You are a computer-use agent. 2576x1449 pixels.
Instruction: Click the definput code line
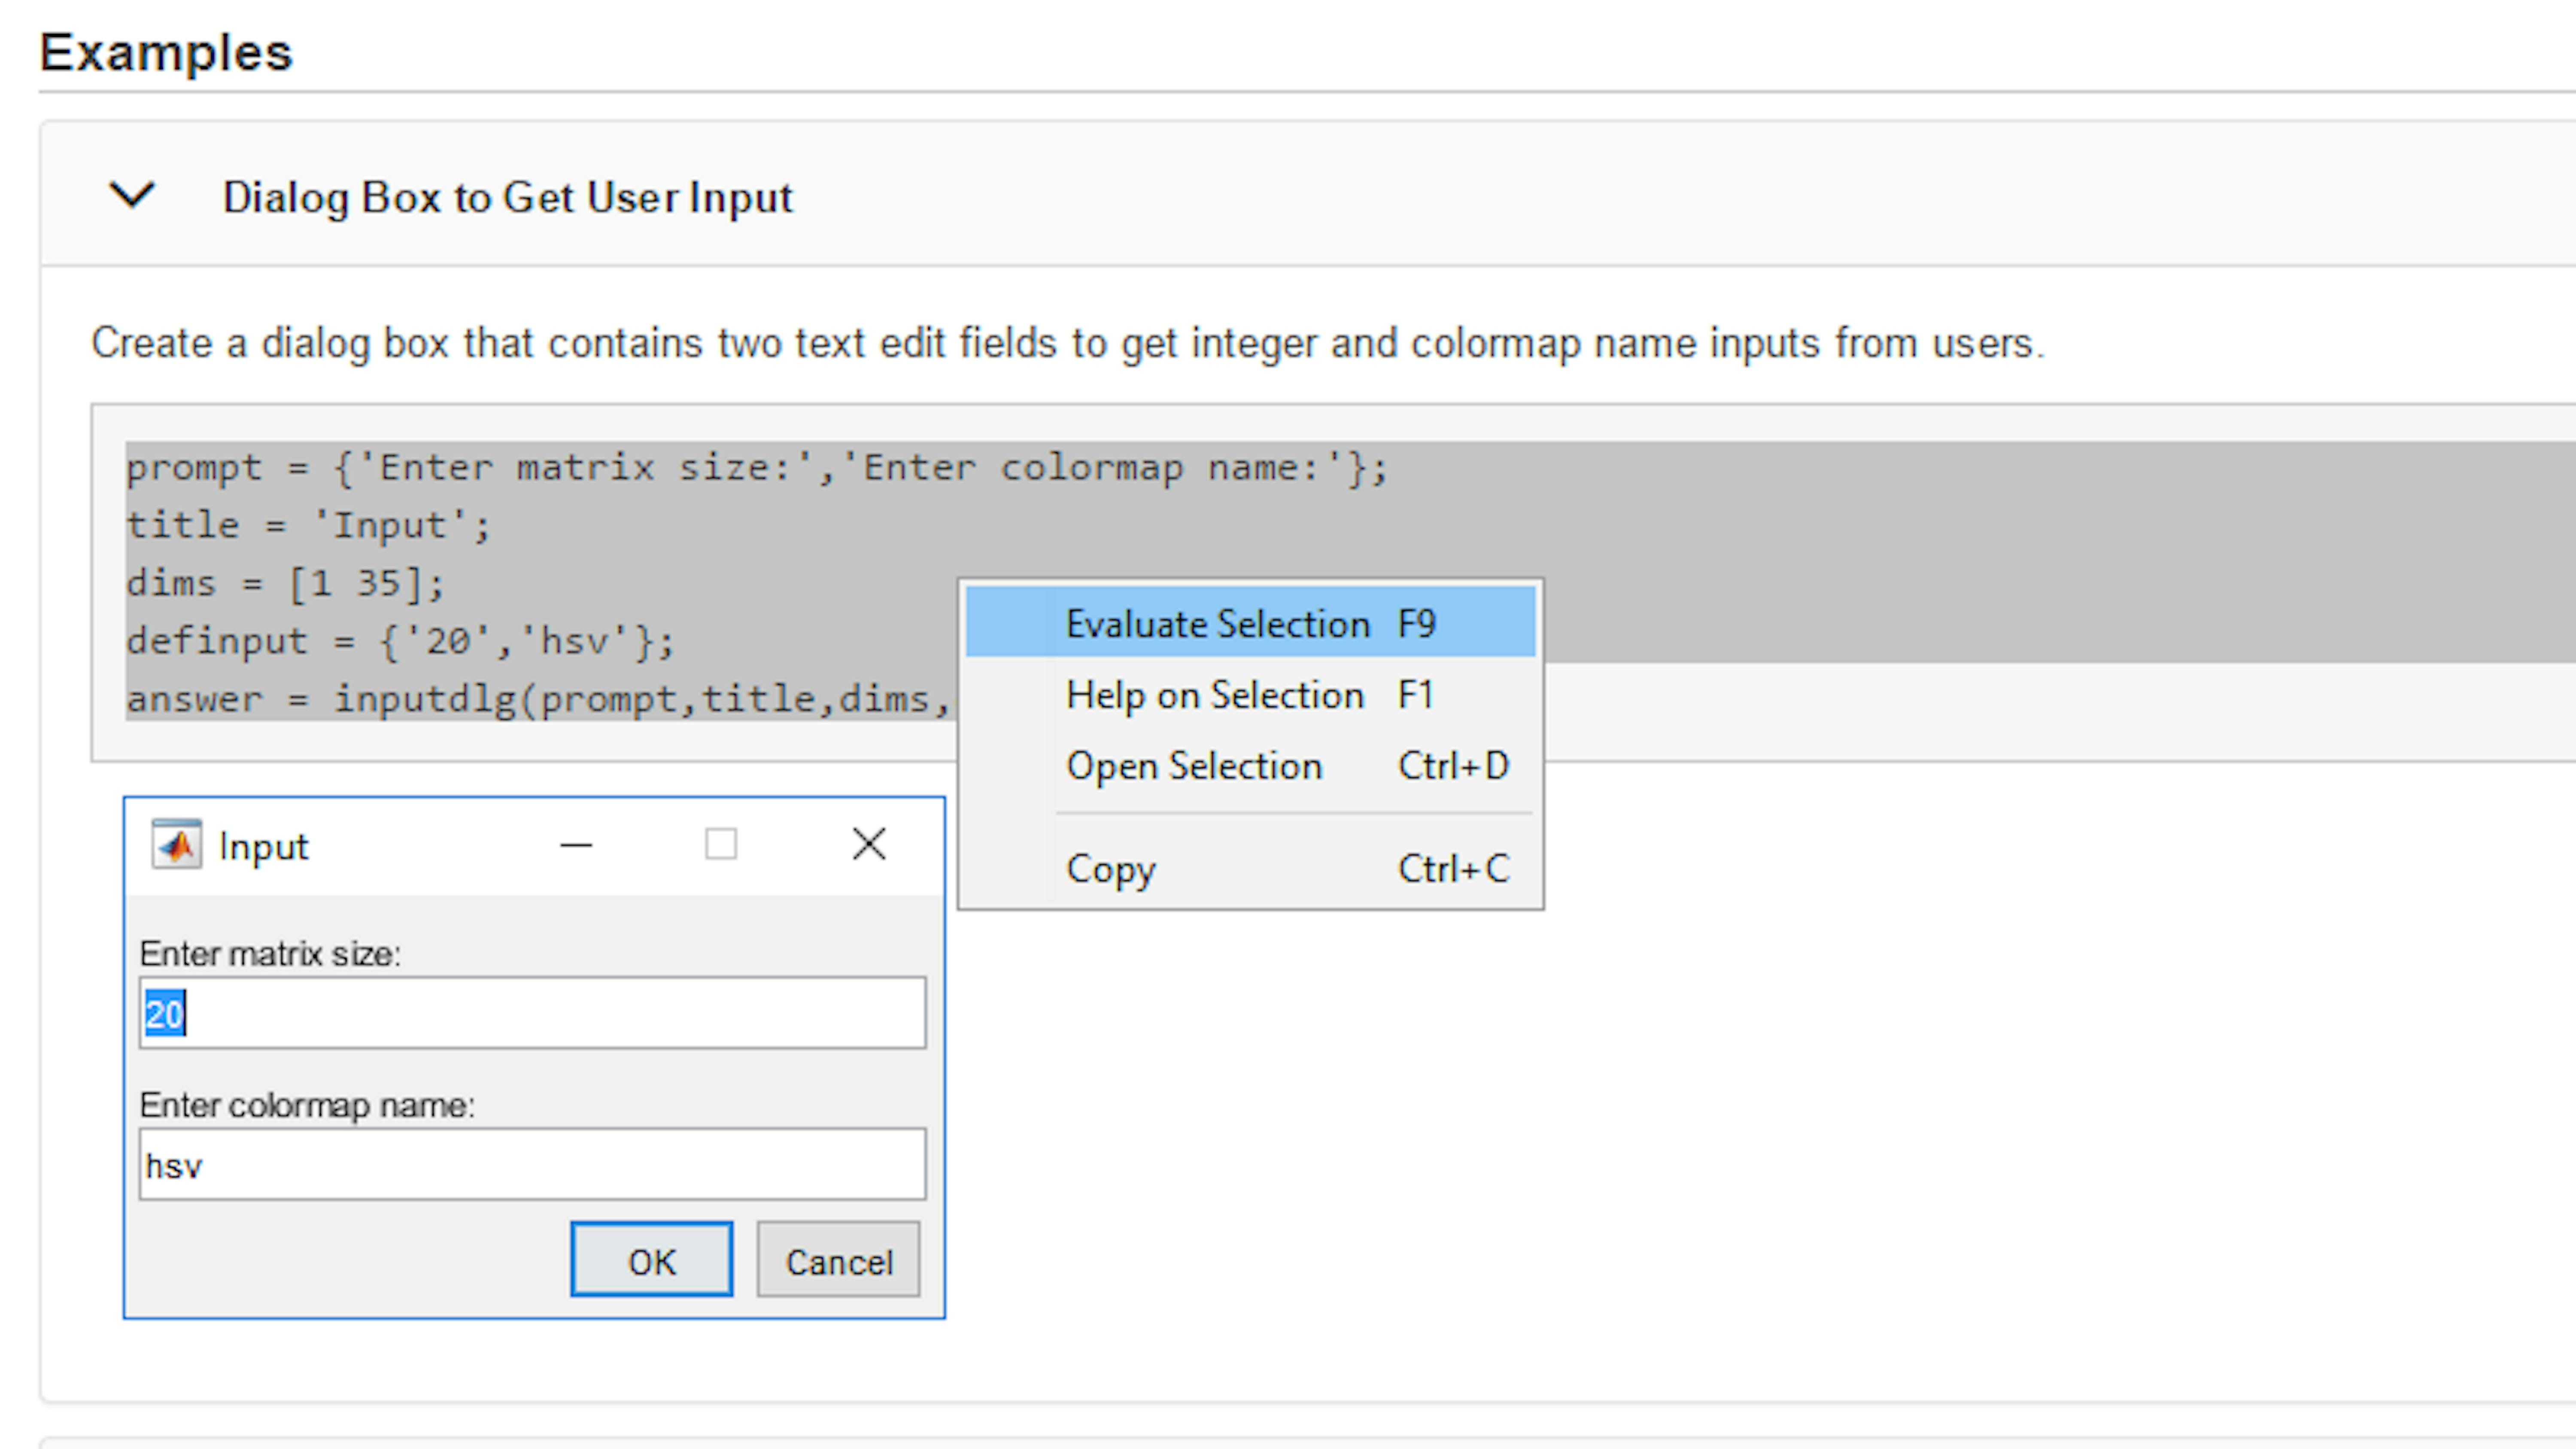pyautogui.click(x=400, y=641)
